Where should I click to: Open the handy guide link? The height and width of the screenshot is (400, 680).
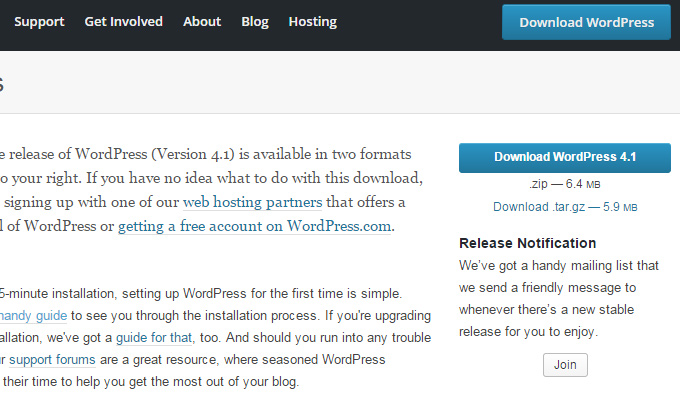pos(33,316)
